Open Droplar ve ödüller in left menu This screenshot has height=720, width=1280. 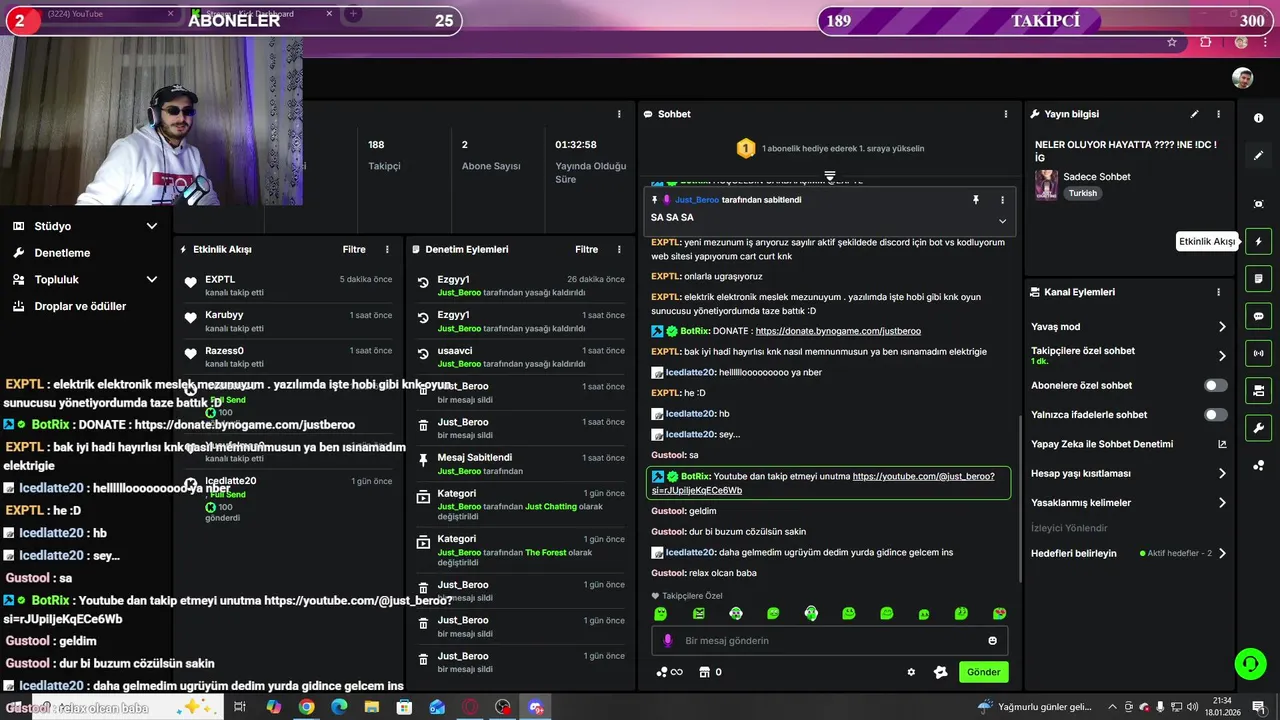click(80, 306)
